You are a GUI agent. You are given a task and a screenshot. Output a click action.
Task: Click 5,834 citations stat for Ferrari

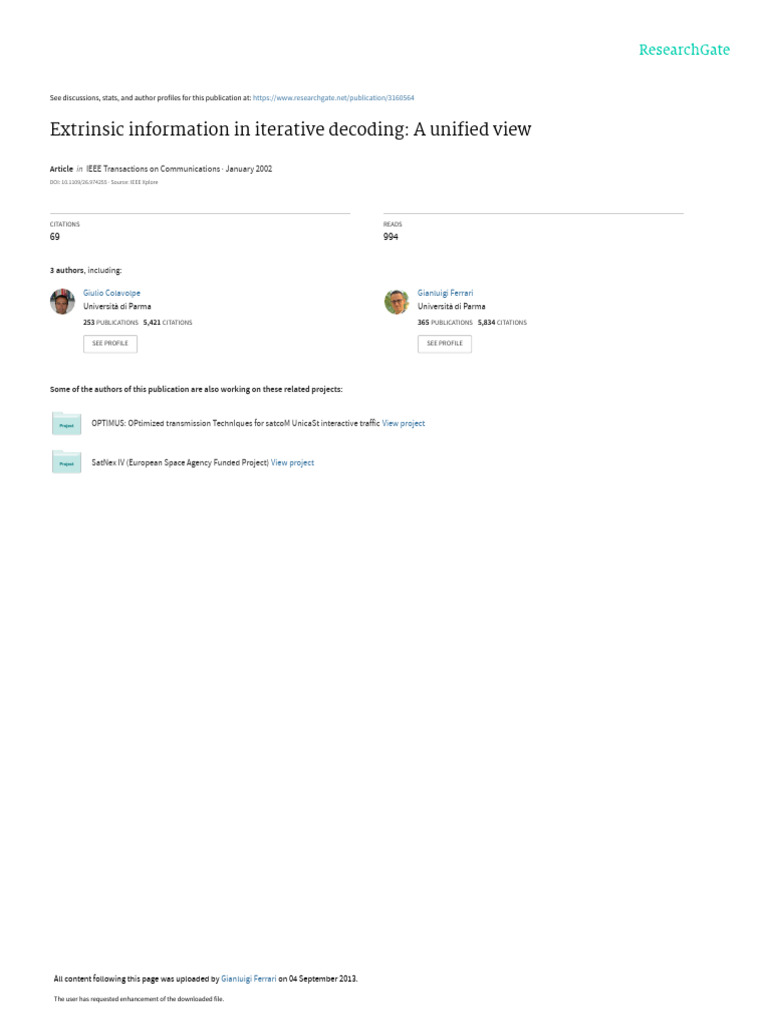[502, 323]
